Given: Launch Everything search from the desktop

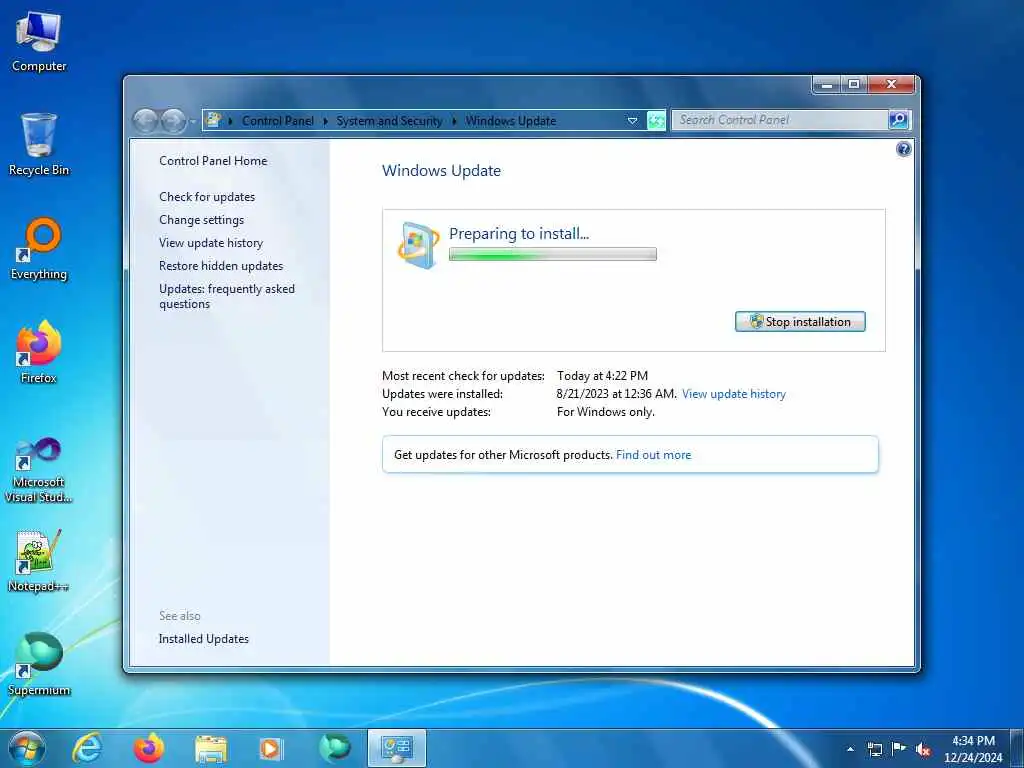Looking at the screenshot, I should (39, 248).
